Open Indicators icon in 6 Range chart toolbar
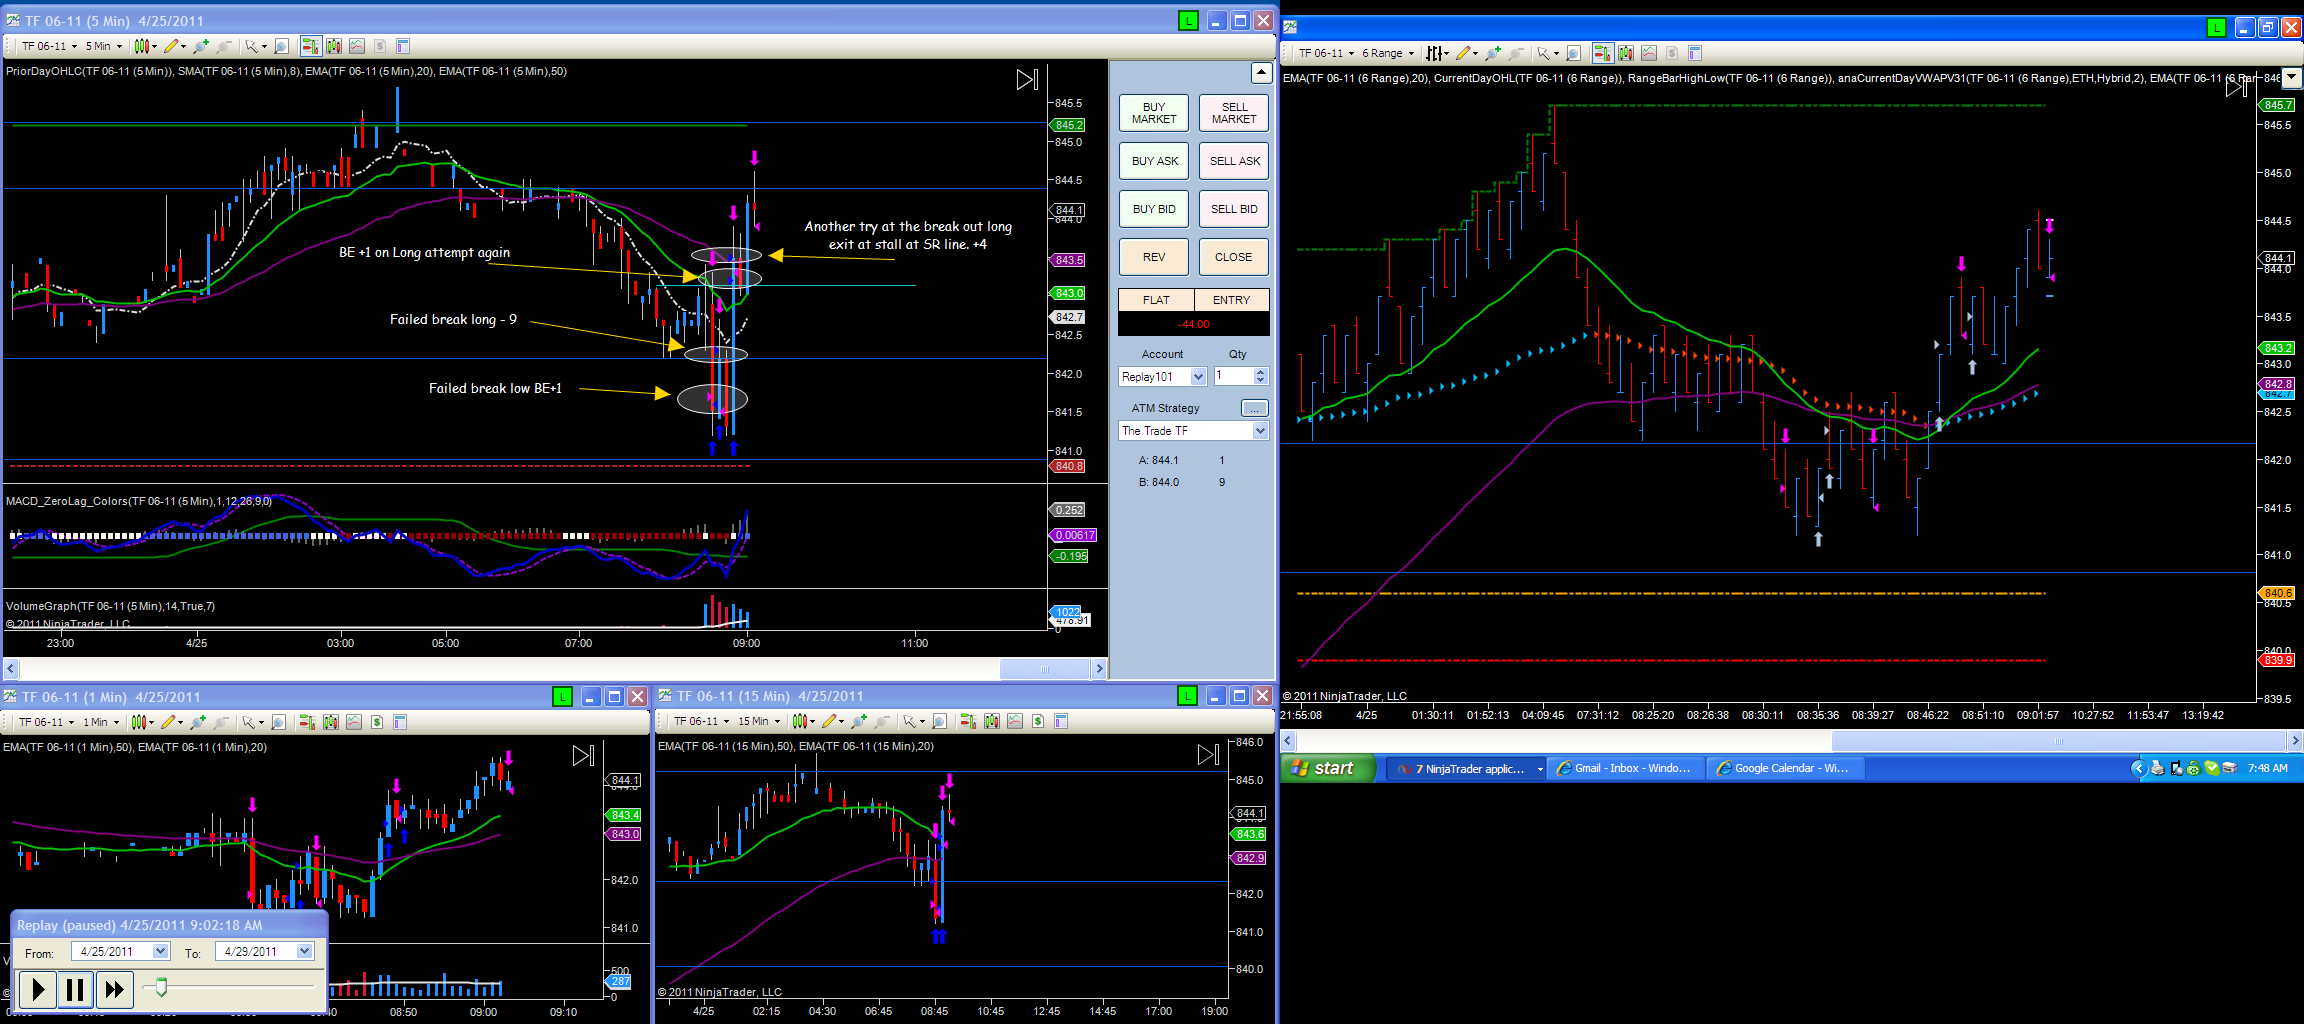The width and height of the screenshot is (2304, 1024). point(1626,53)
